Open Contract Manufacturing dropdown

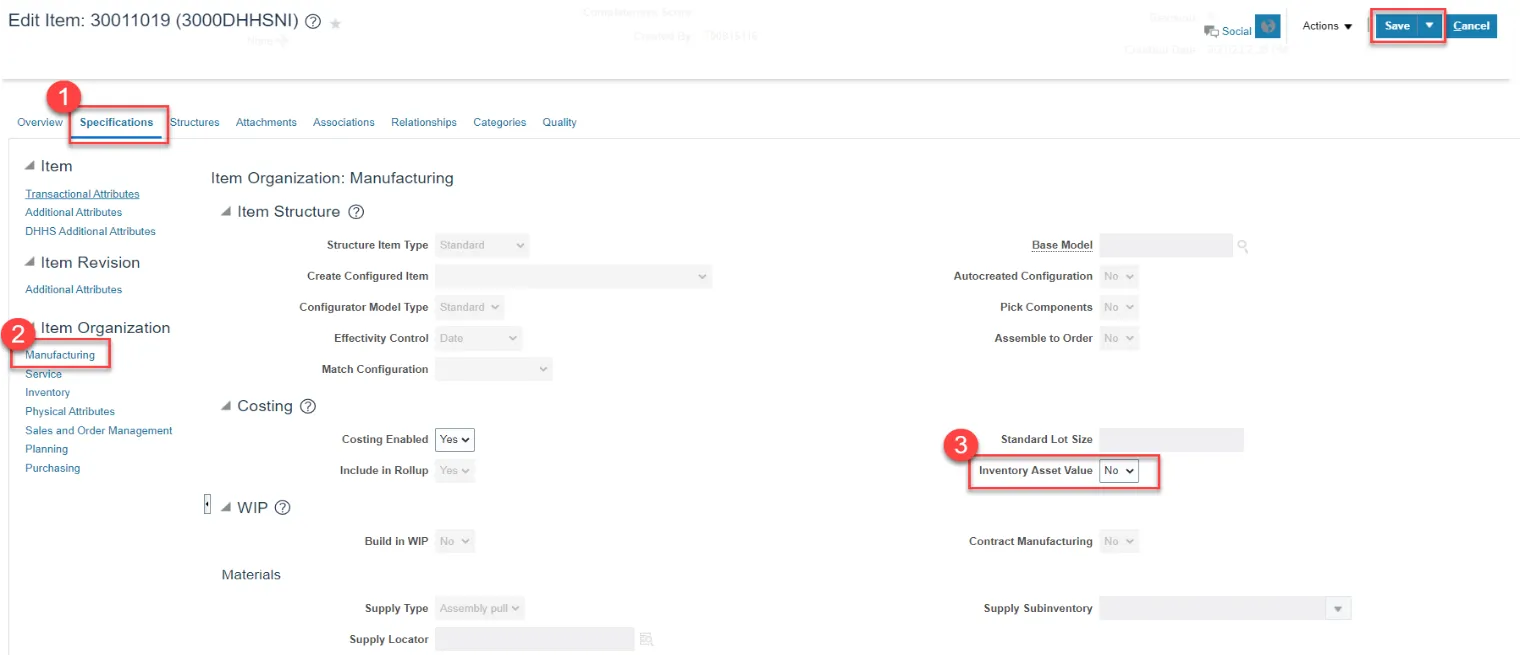click(x=1119, y=541)
